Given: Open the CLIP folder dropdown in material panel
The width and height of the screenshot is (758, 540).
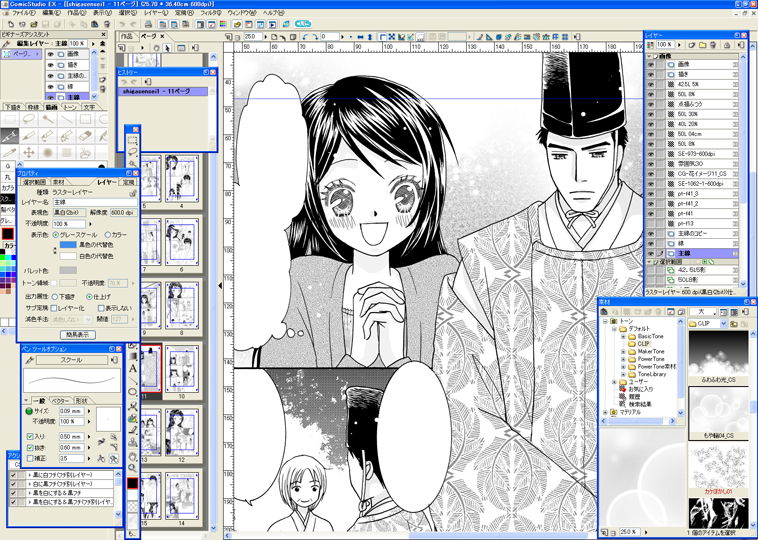Looking at the screenshot, I should pyautogui.click(x=724, y=323).
